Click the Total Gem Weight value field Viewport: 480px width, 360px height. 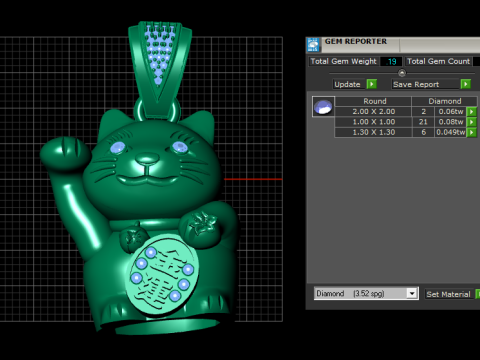click(x=391, y=61)
